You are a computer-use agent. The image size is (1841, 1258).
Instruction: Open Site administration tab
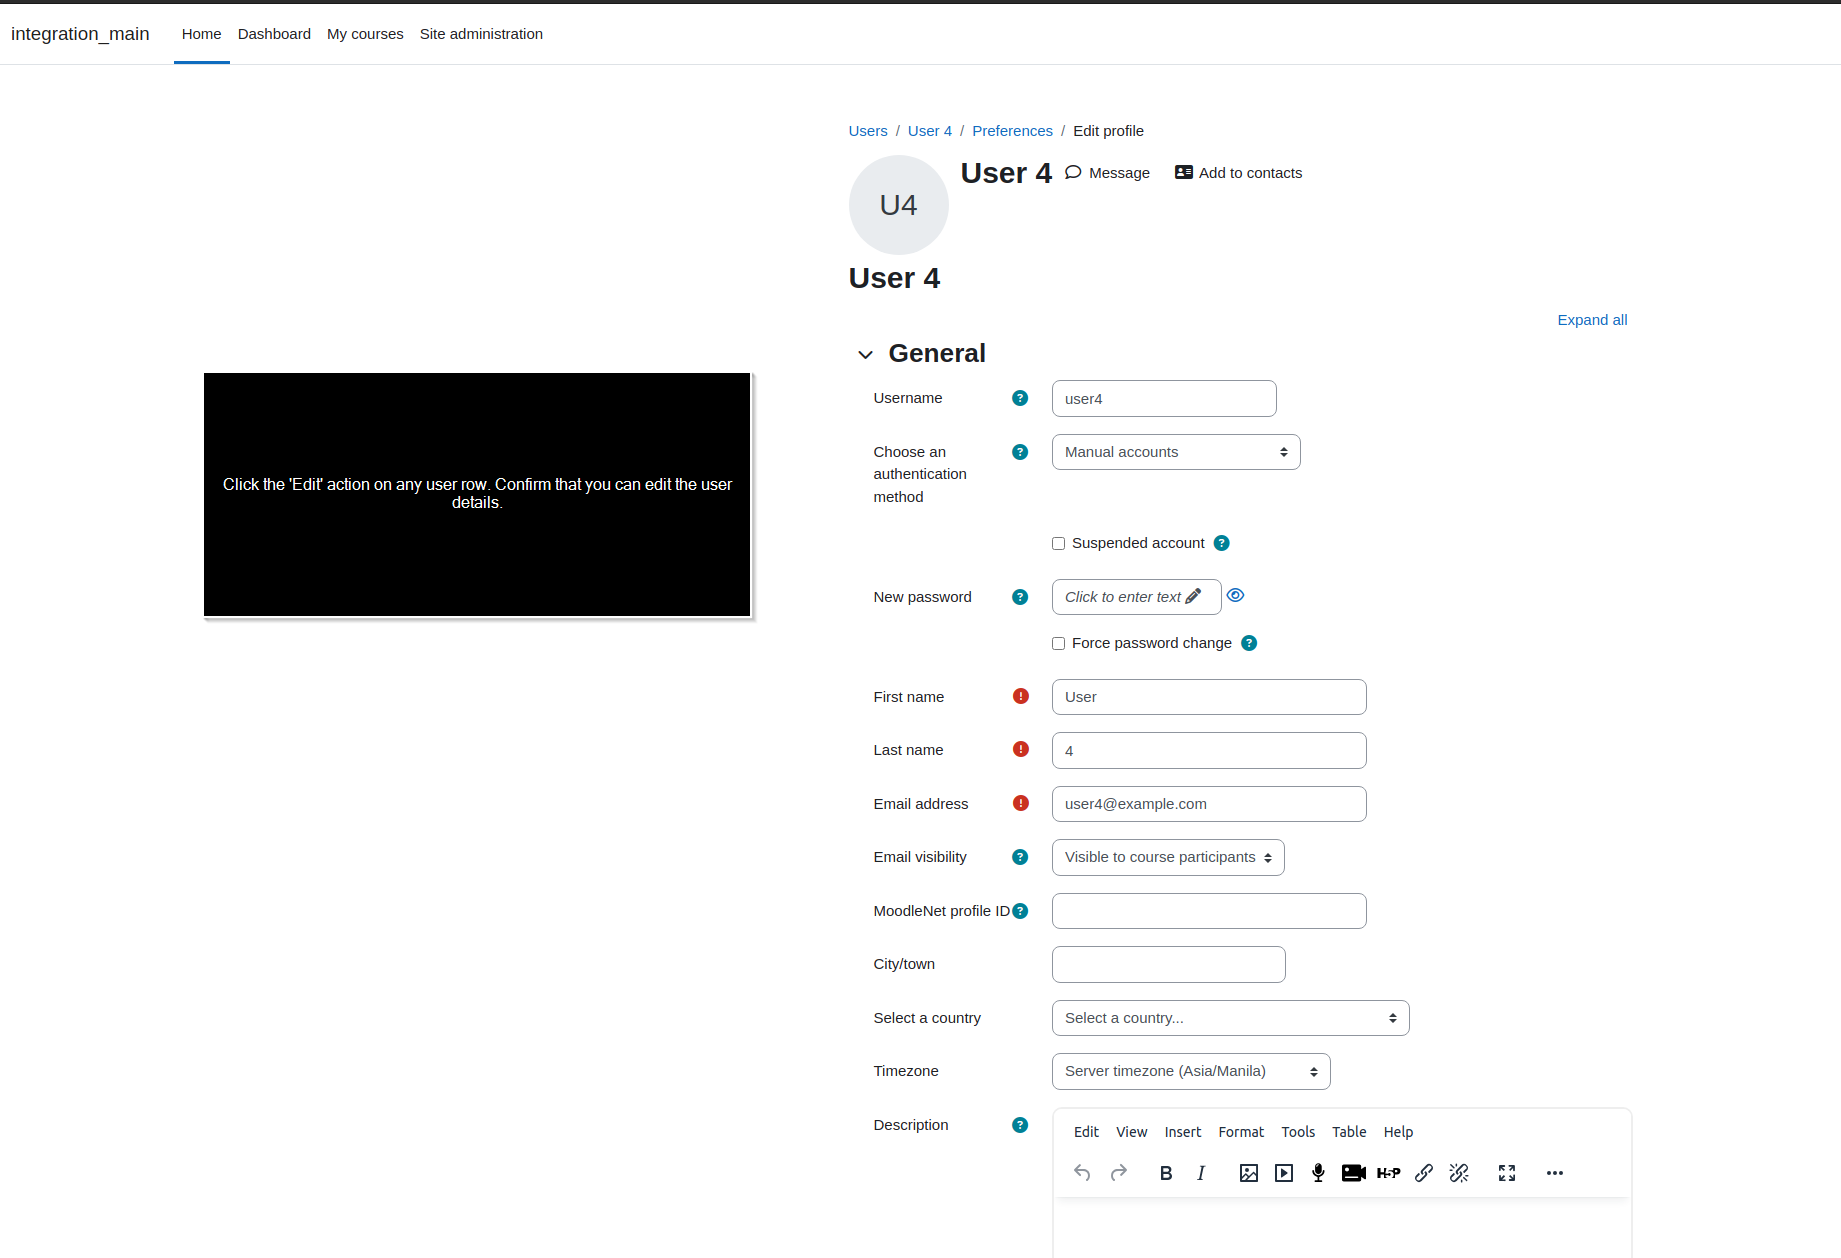coord(481,34)
